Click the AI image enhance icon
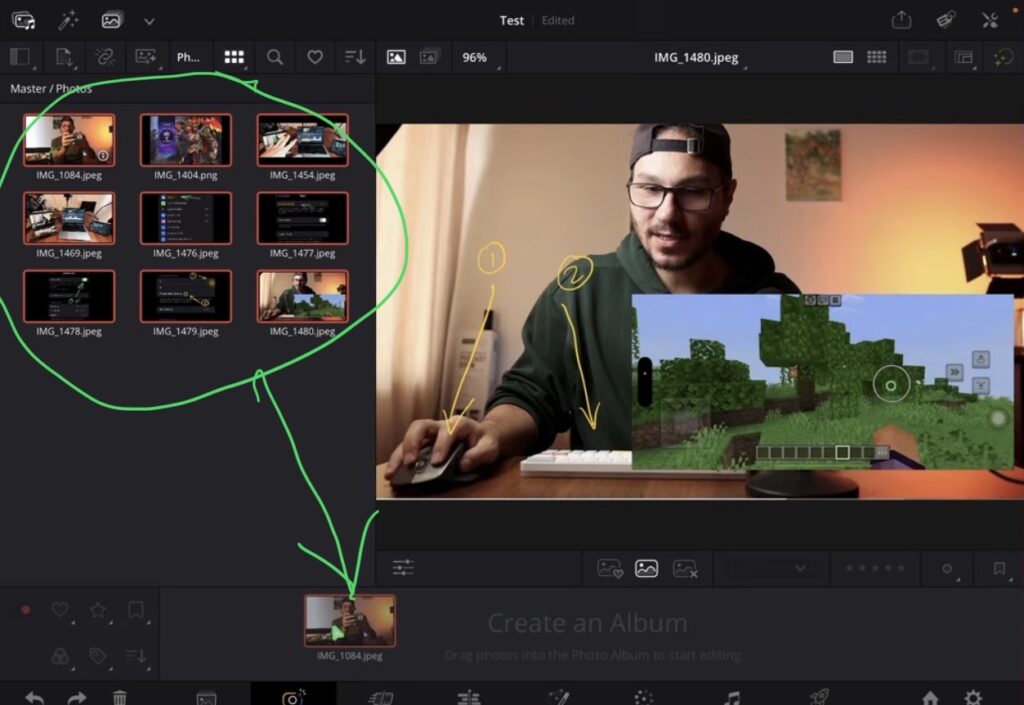The width and height of the screenshot is (1024, 705). 146,57
